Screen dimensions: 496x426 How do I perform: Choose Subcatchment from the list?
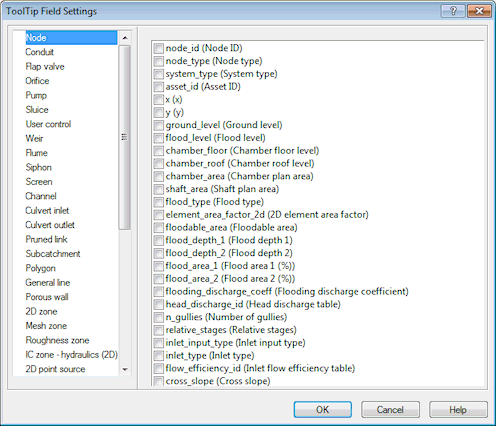tap(53, 254)
